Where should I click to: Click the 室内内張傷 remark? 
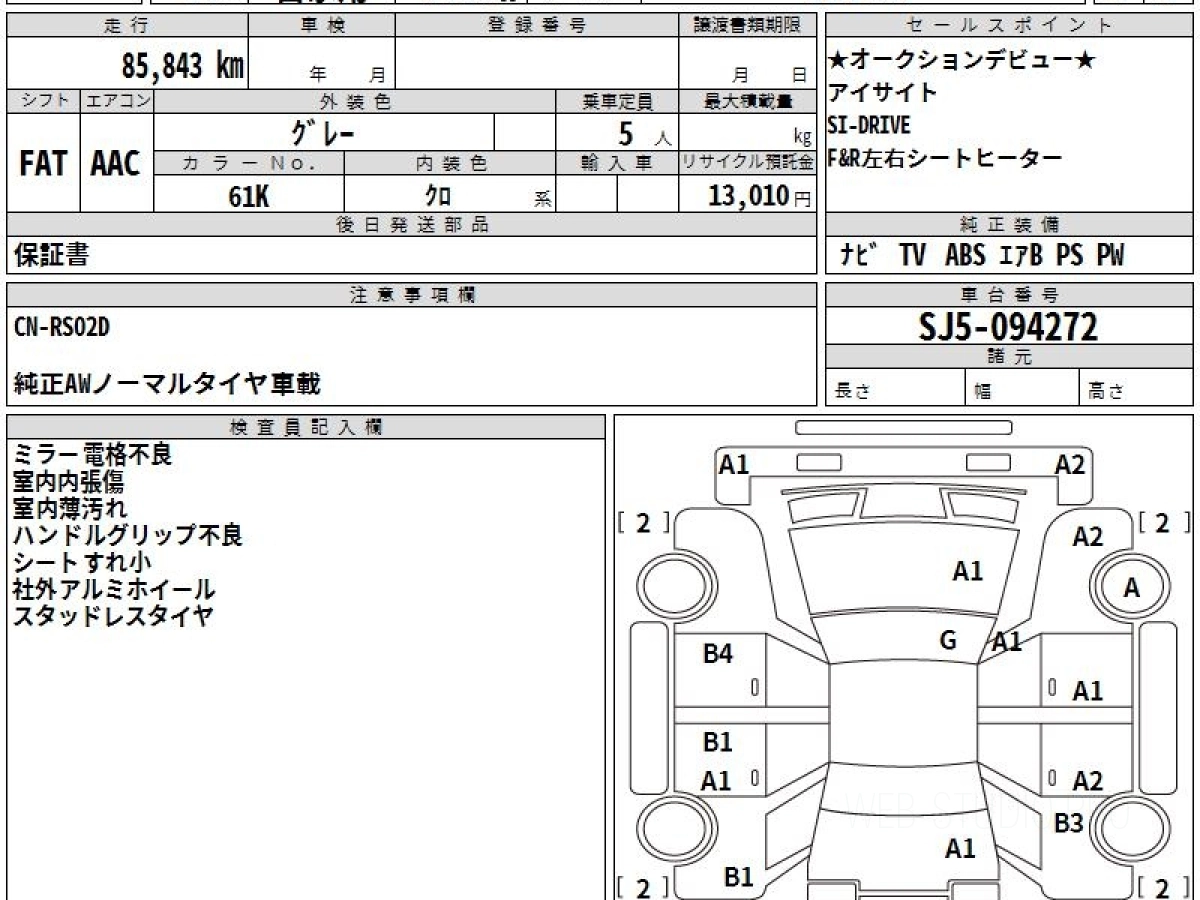[68, 482]
